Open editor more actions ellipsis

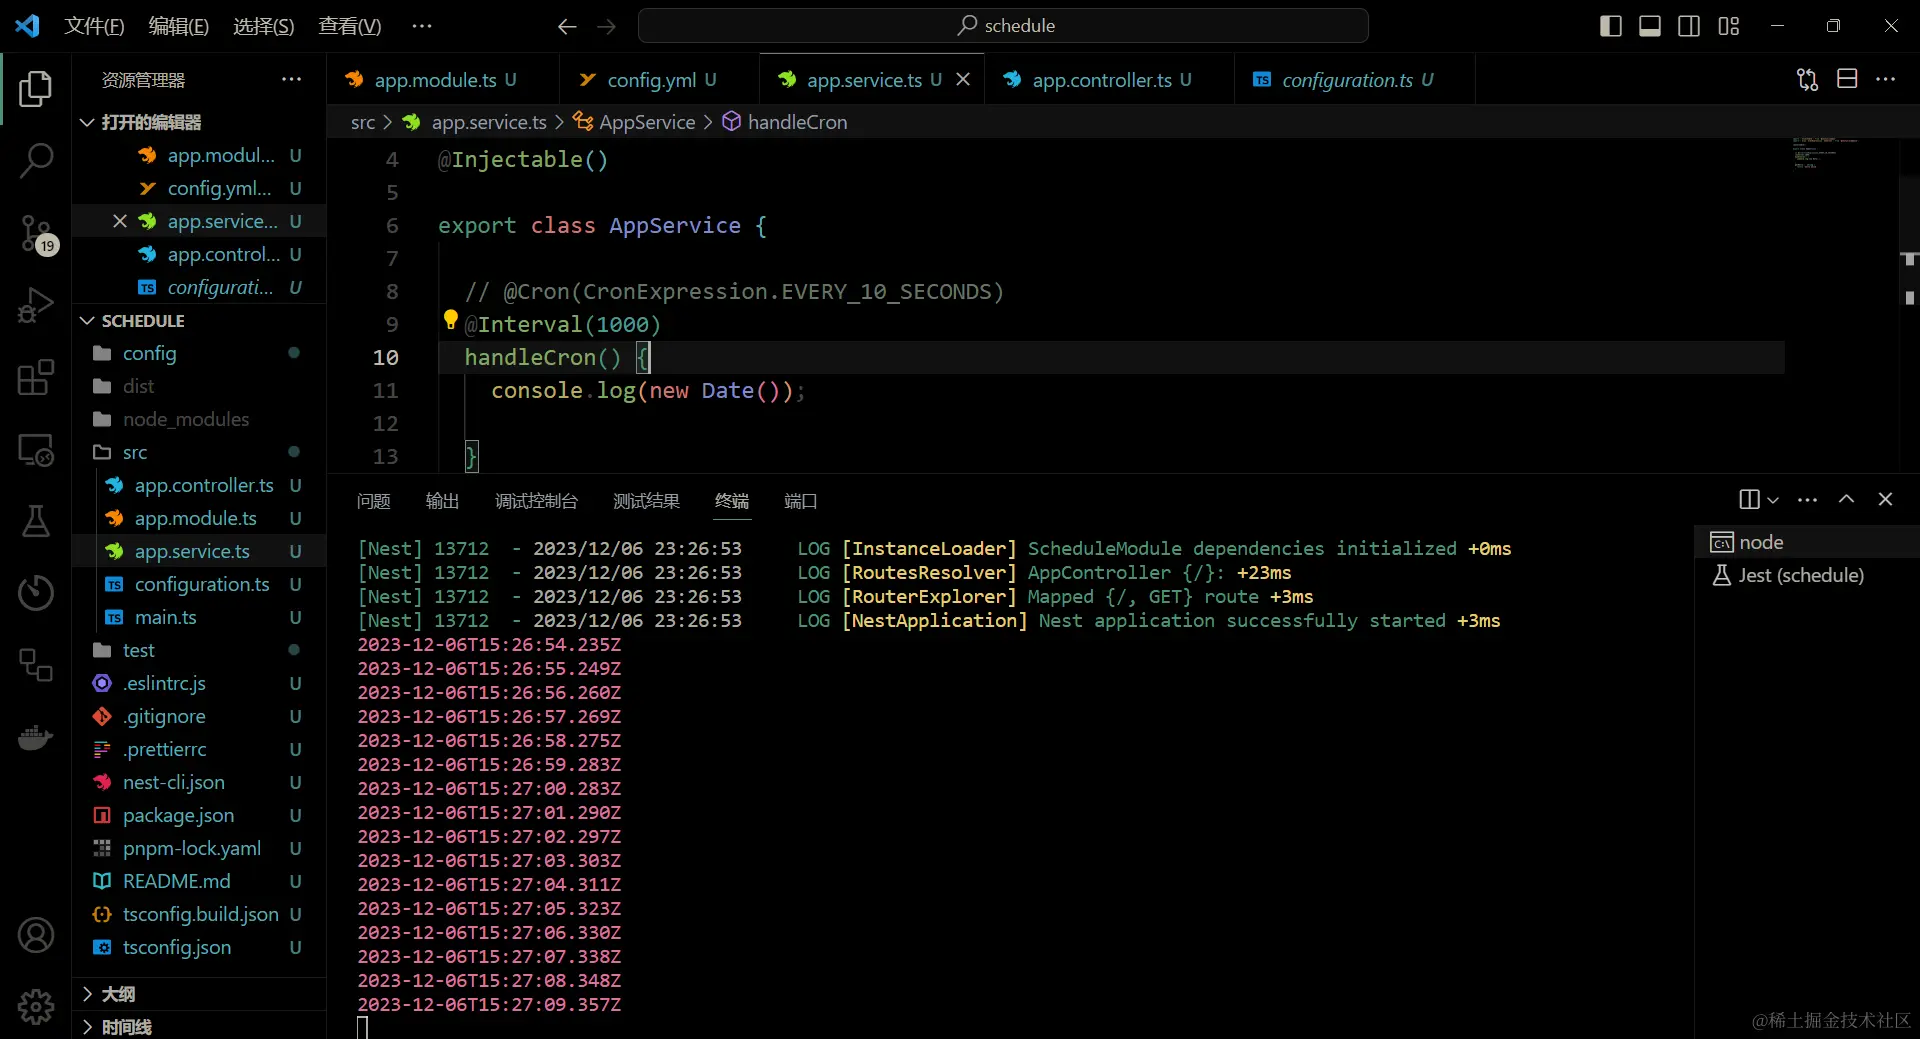click(1886, 79)
